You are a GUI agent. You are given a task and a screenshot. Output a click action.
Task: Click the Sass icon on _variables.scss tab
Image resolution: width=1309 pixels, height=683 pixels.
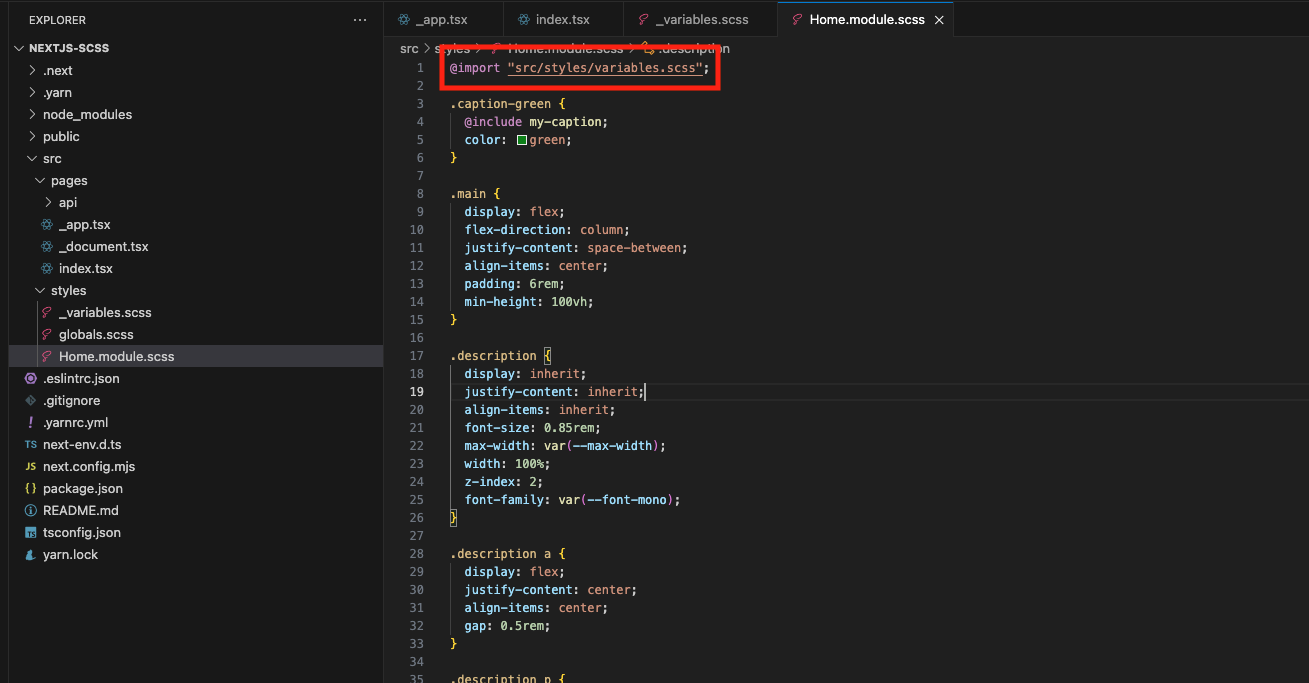644,20
